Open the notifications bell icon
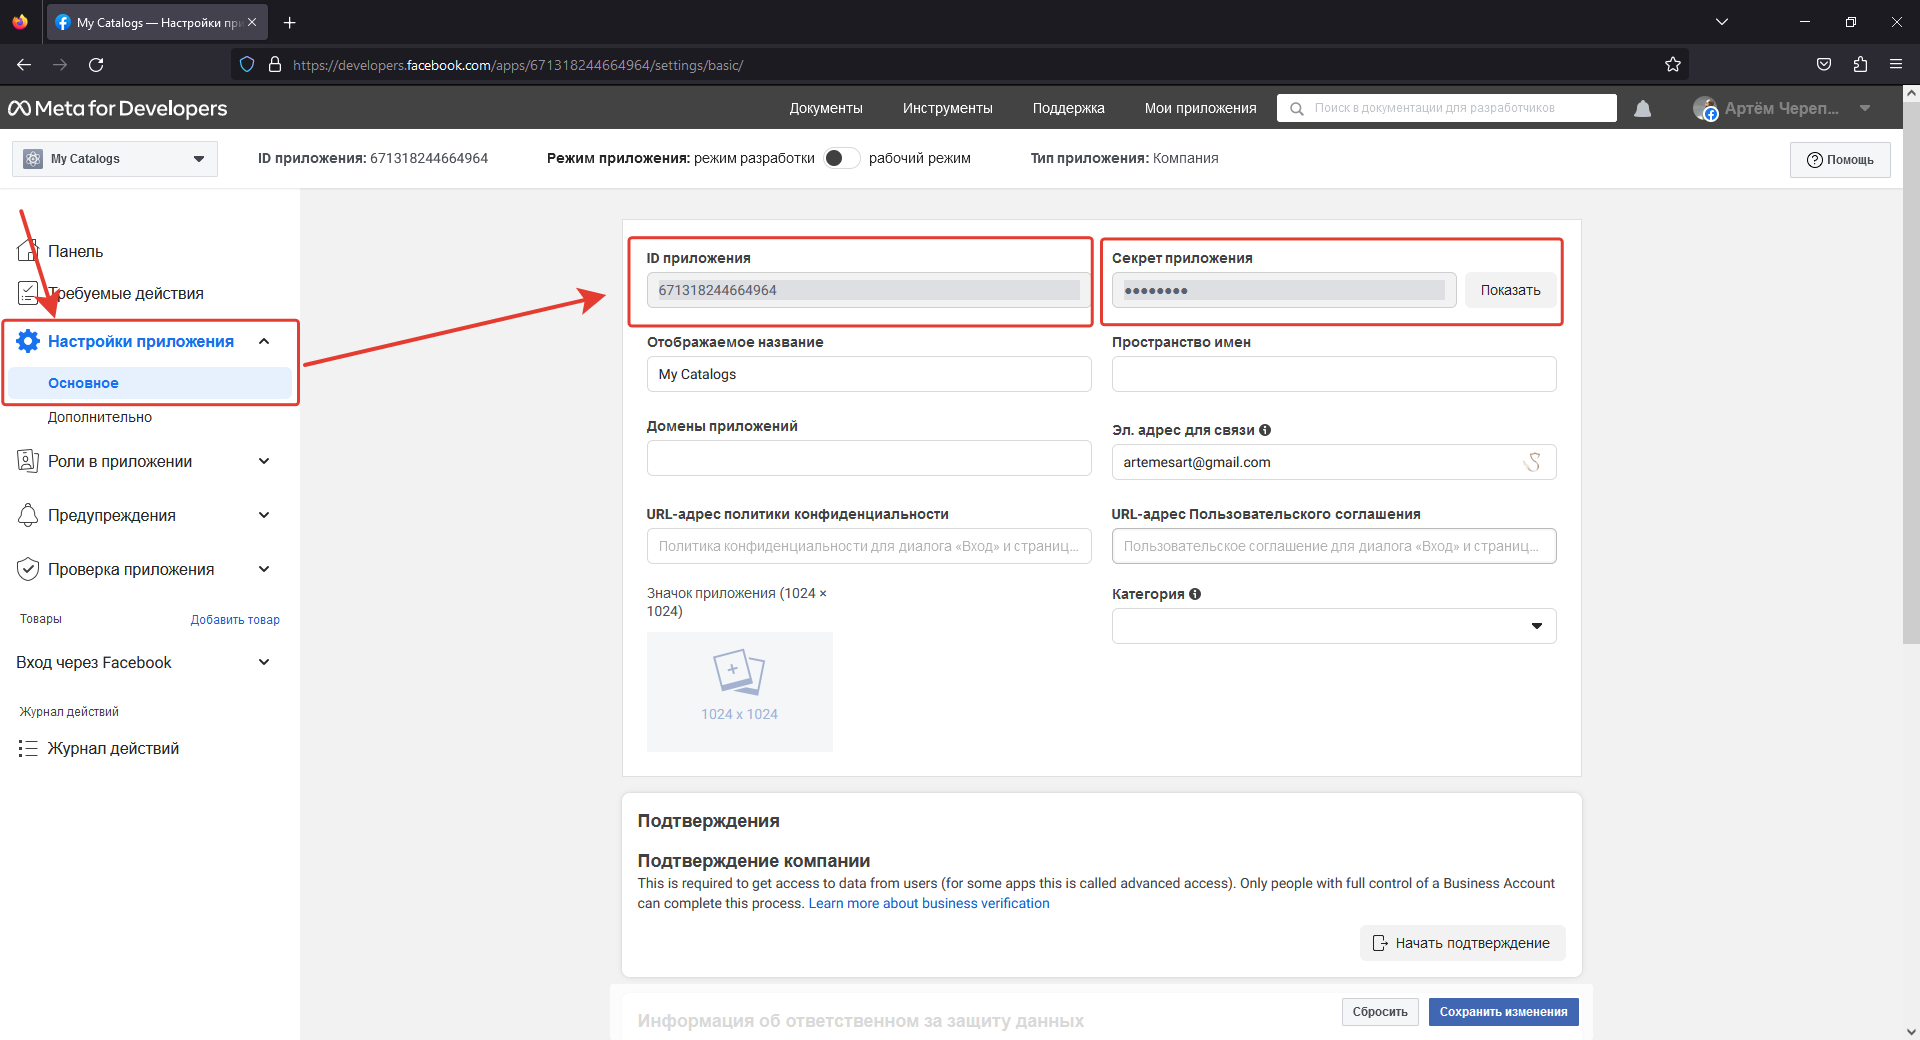The image size is (1920, 1040). (1642, 108)
